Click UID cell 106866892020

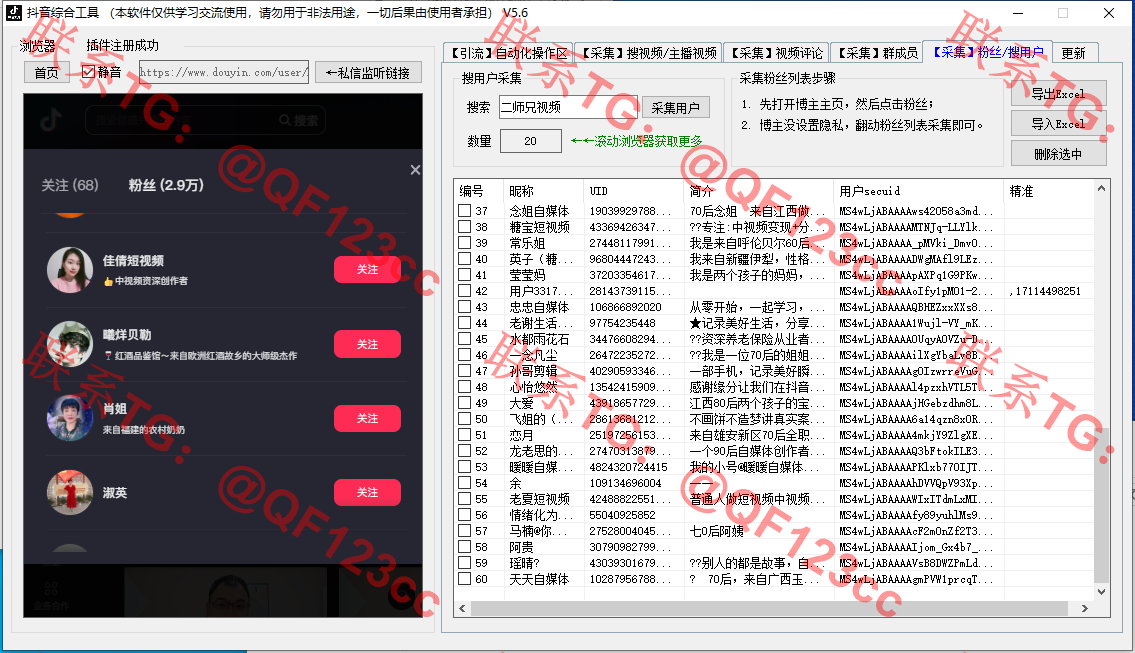[x=625, y=306]
